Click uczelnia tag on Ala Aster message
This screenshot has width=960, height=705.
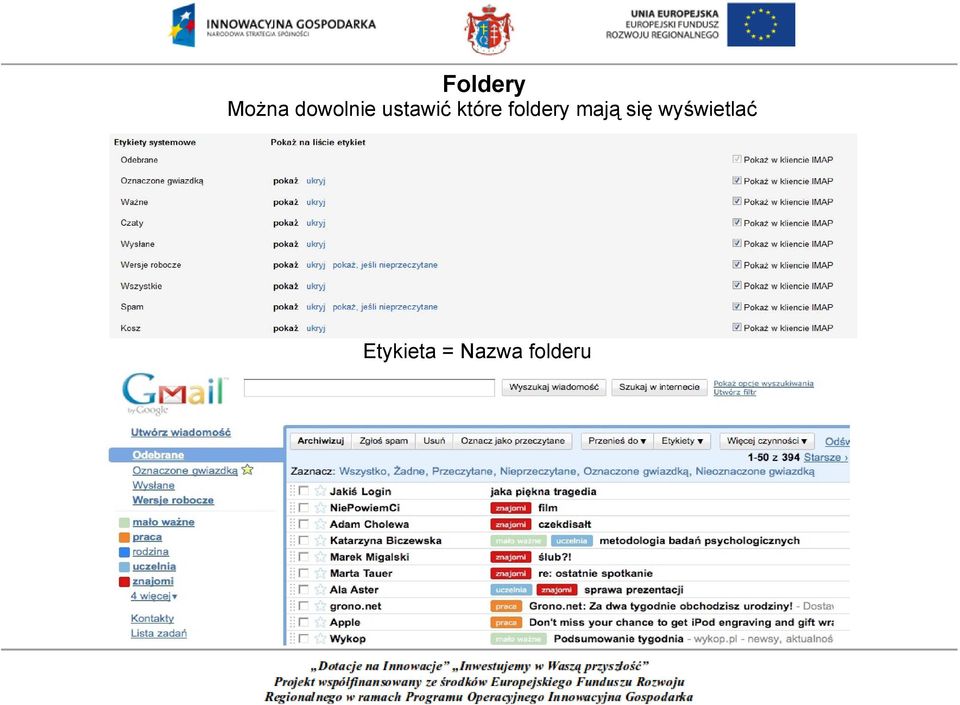[x=511, y=590]
